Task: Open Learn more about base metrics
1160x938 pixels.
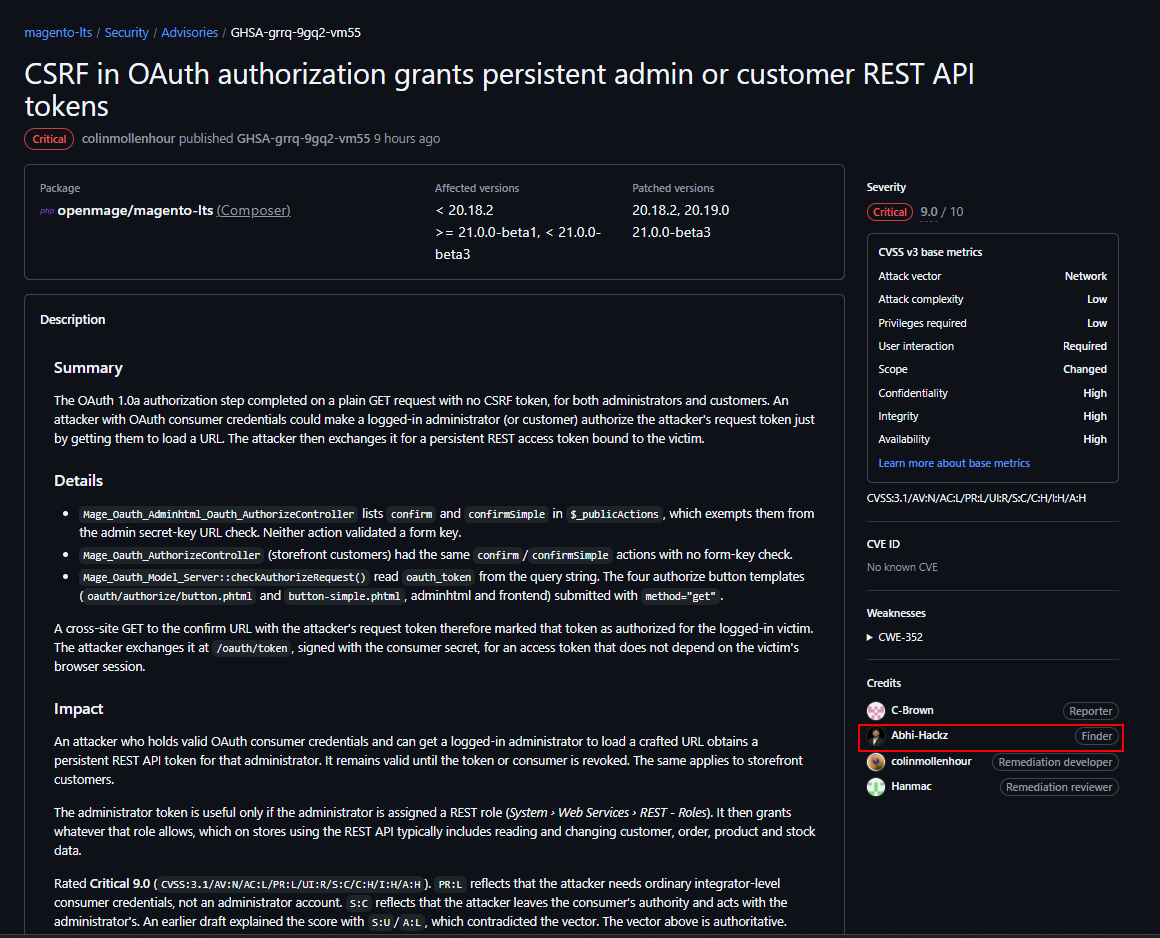Action: [954, 463]
